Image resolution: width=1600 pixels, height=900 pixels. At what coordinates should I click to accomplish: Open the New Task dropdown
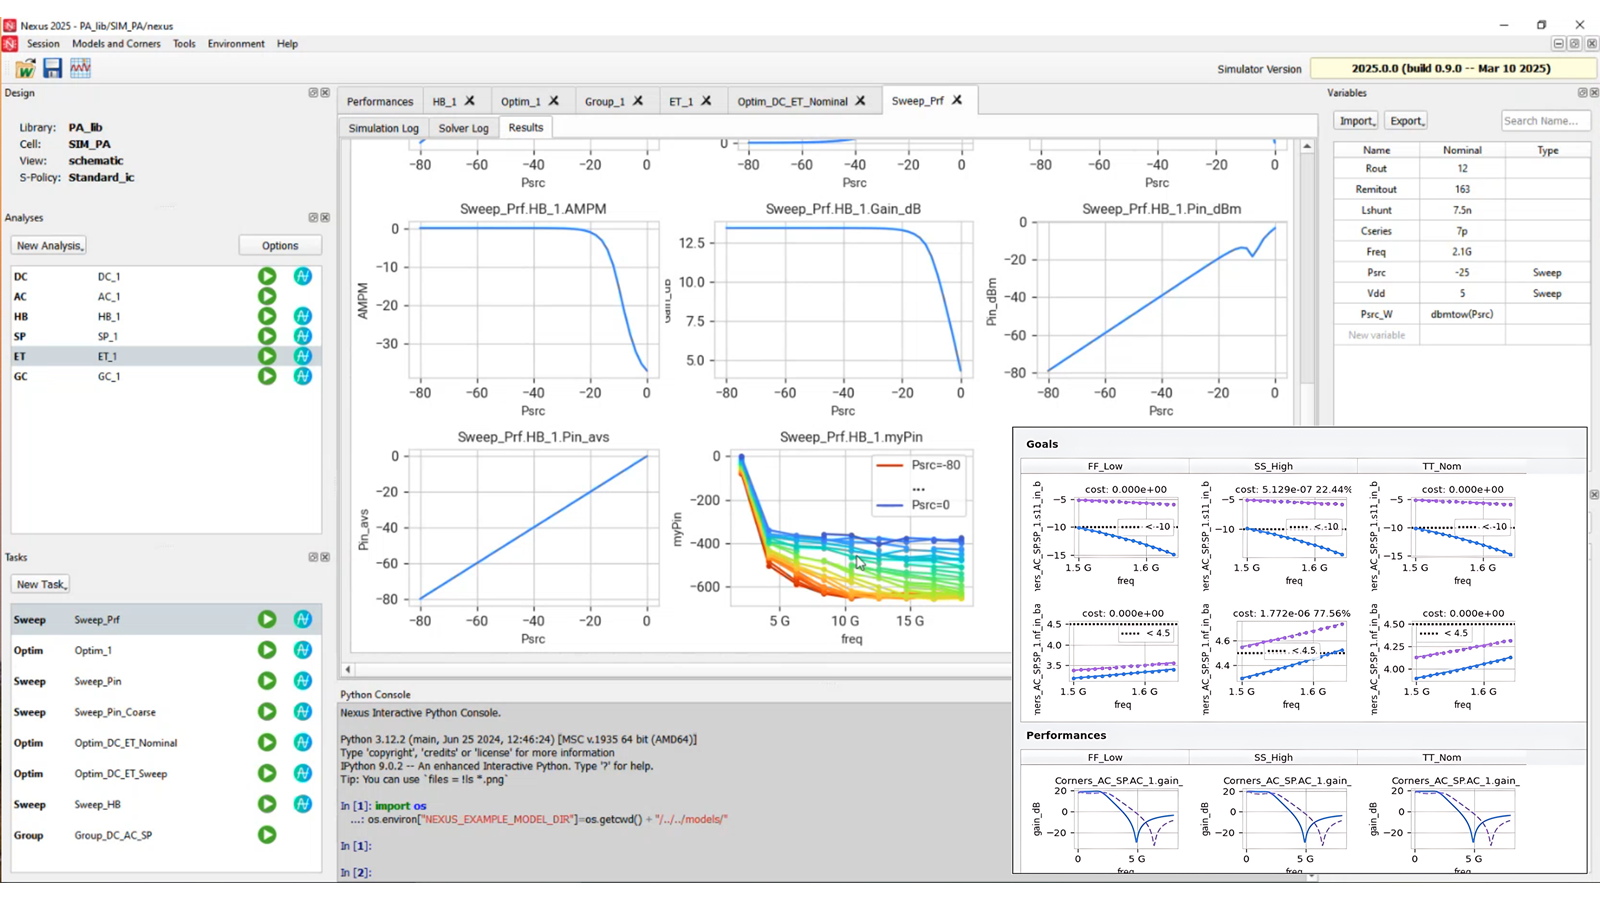tap(40, 583)
